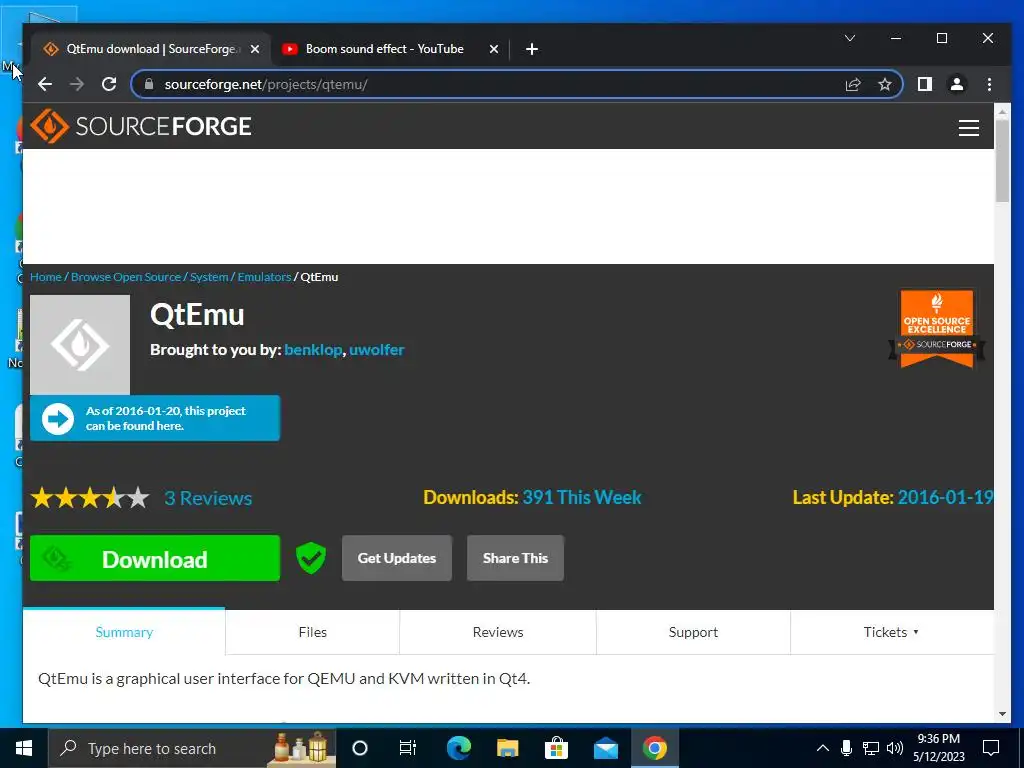The width and height of the screenshot is (1024, 768).
Task: Open the Support tab
Action: tap(693, 632)
